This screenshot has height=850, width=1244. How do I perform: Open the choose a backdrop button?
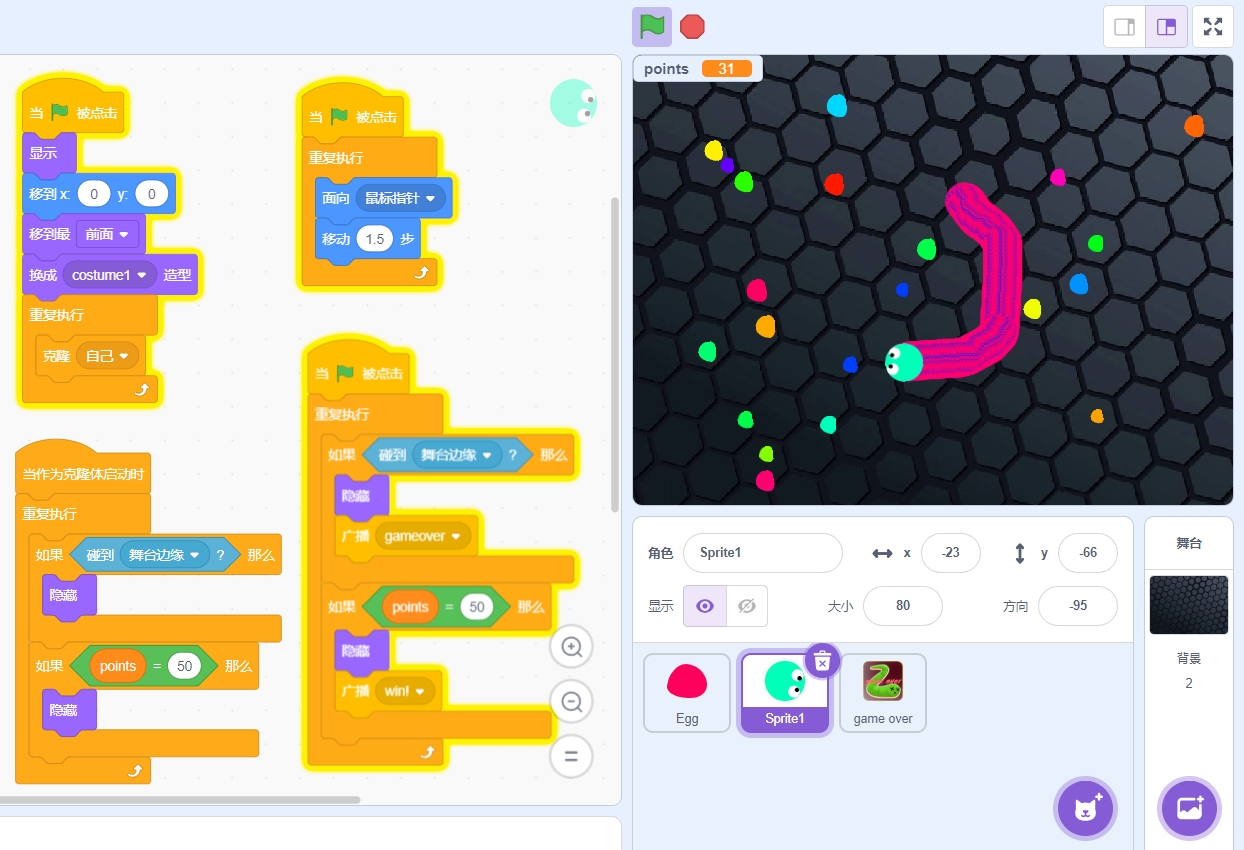pos(1190,808)
